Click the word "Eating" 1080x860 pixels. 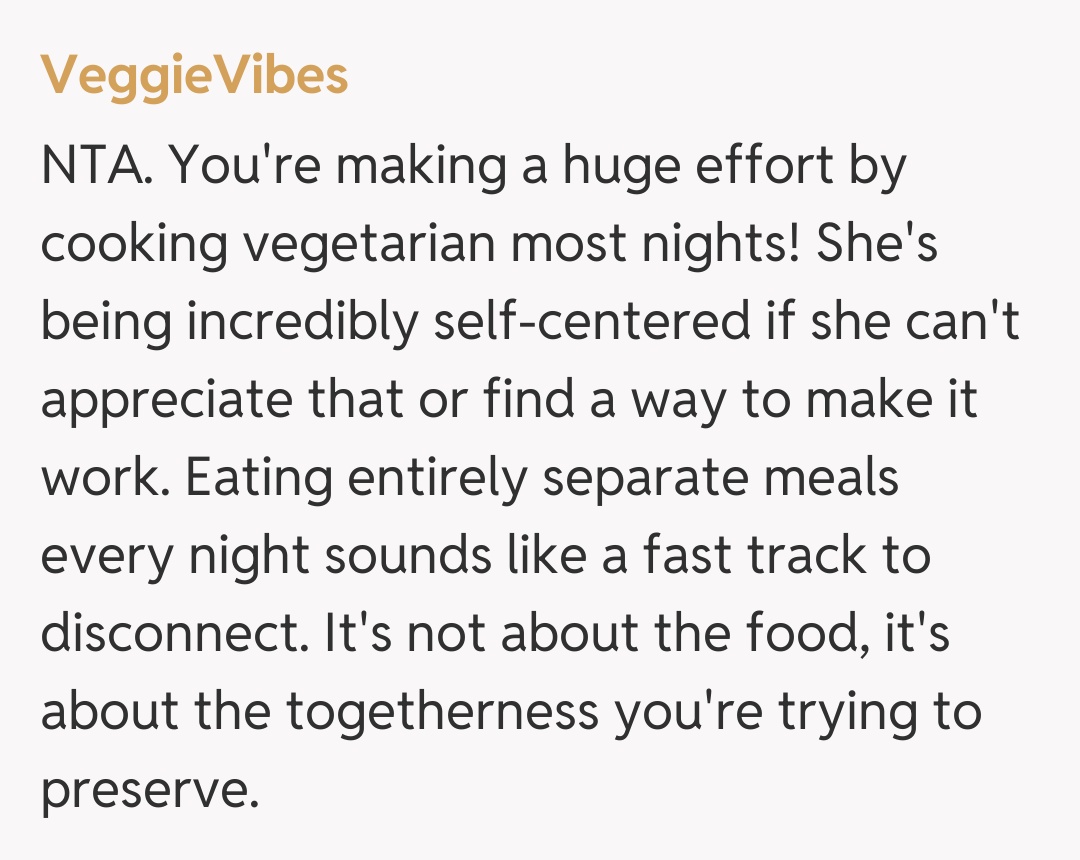click(x=259, y=479)
